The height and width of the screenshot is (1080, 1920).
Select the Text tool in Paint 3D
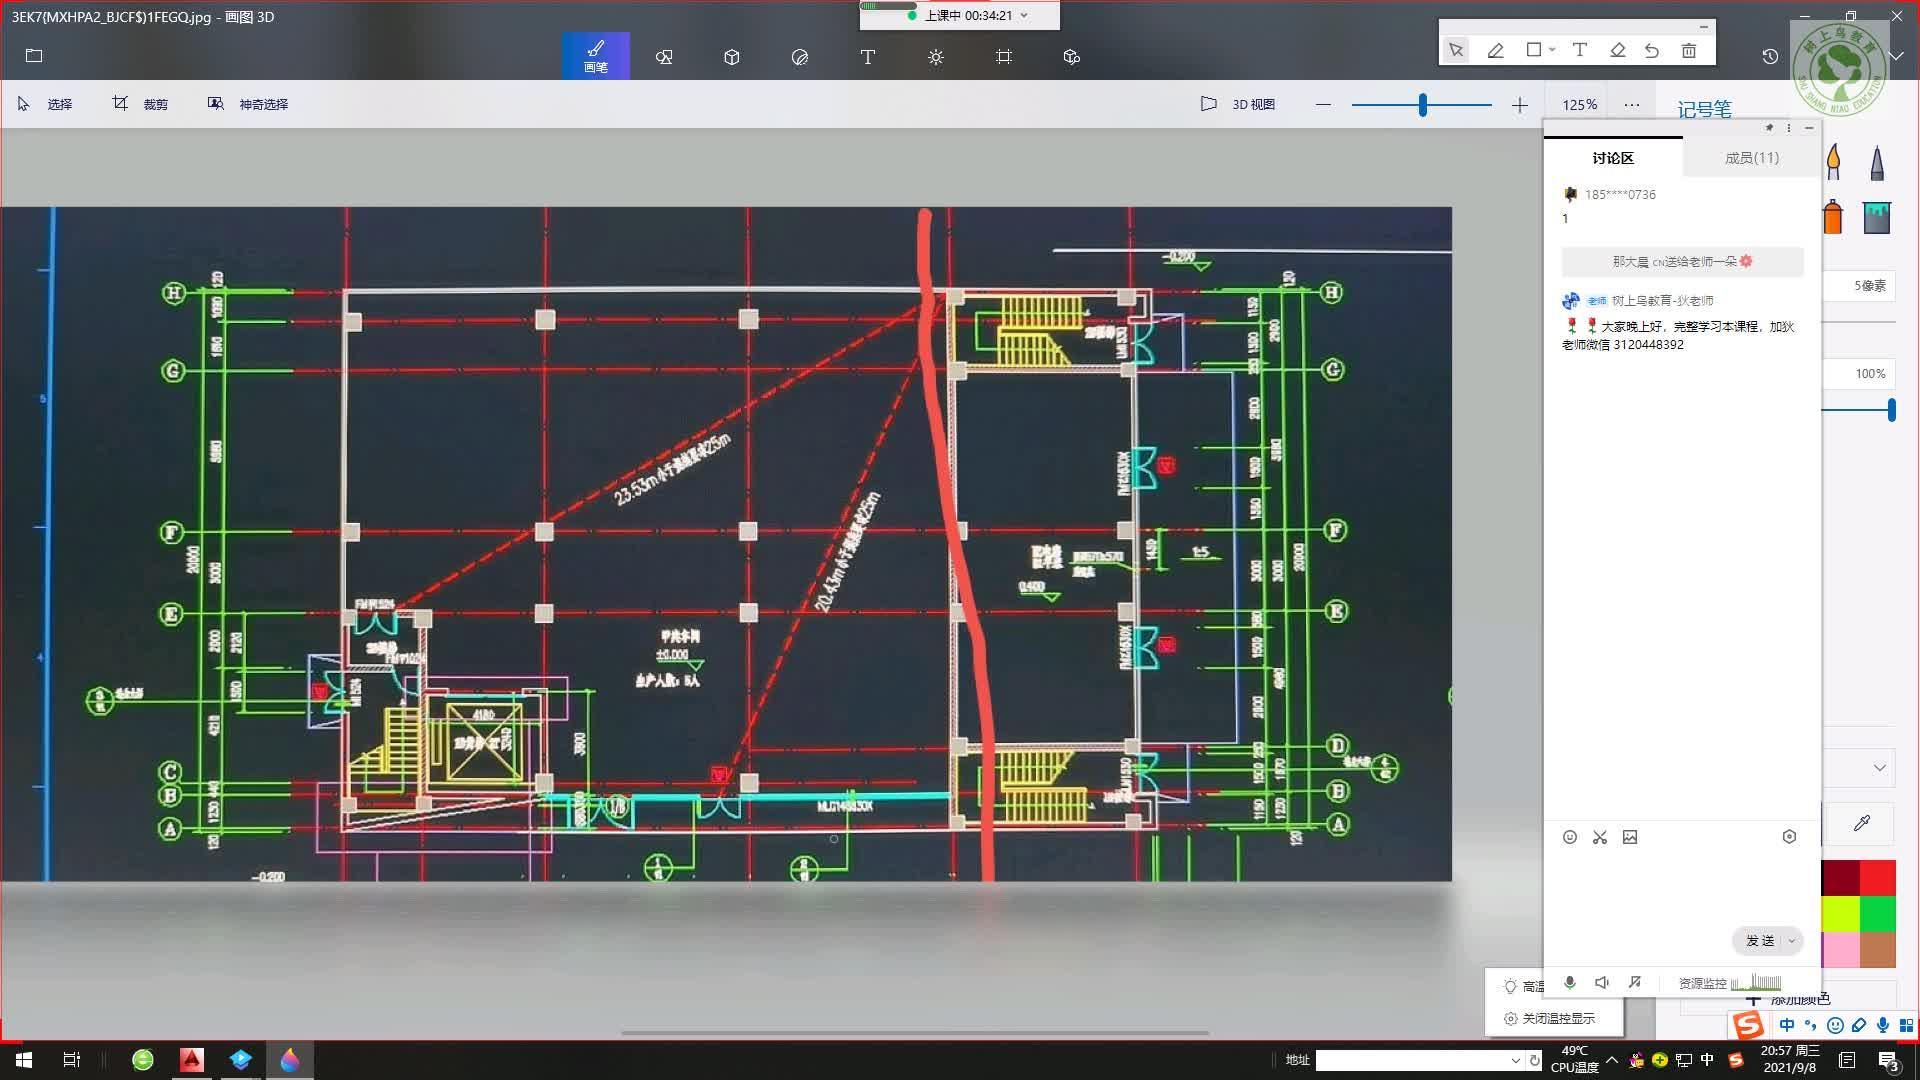tap(868, 57)
